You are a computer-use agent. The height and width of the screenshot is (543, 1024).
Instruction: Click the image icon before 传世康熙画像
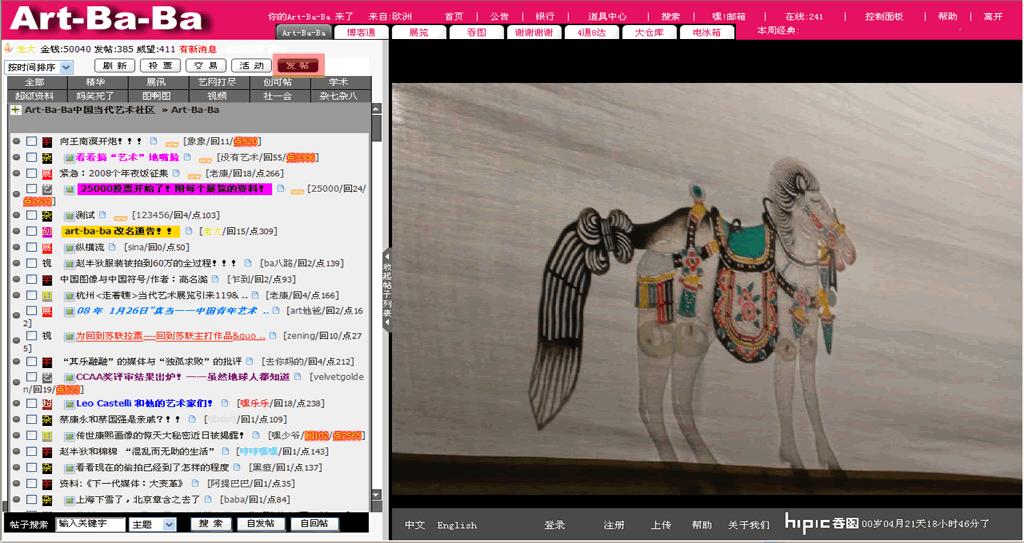(69, 436)
